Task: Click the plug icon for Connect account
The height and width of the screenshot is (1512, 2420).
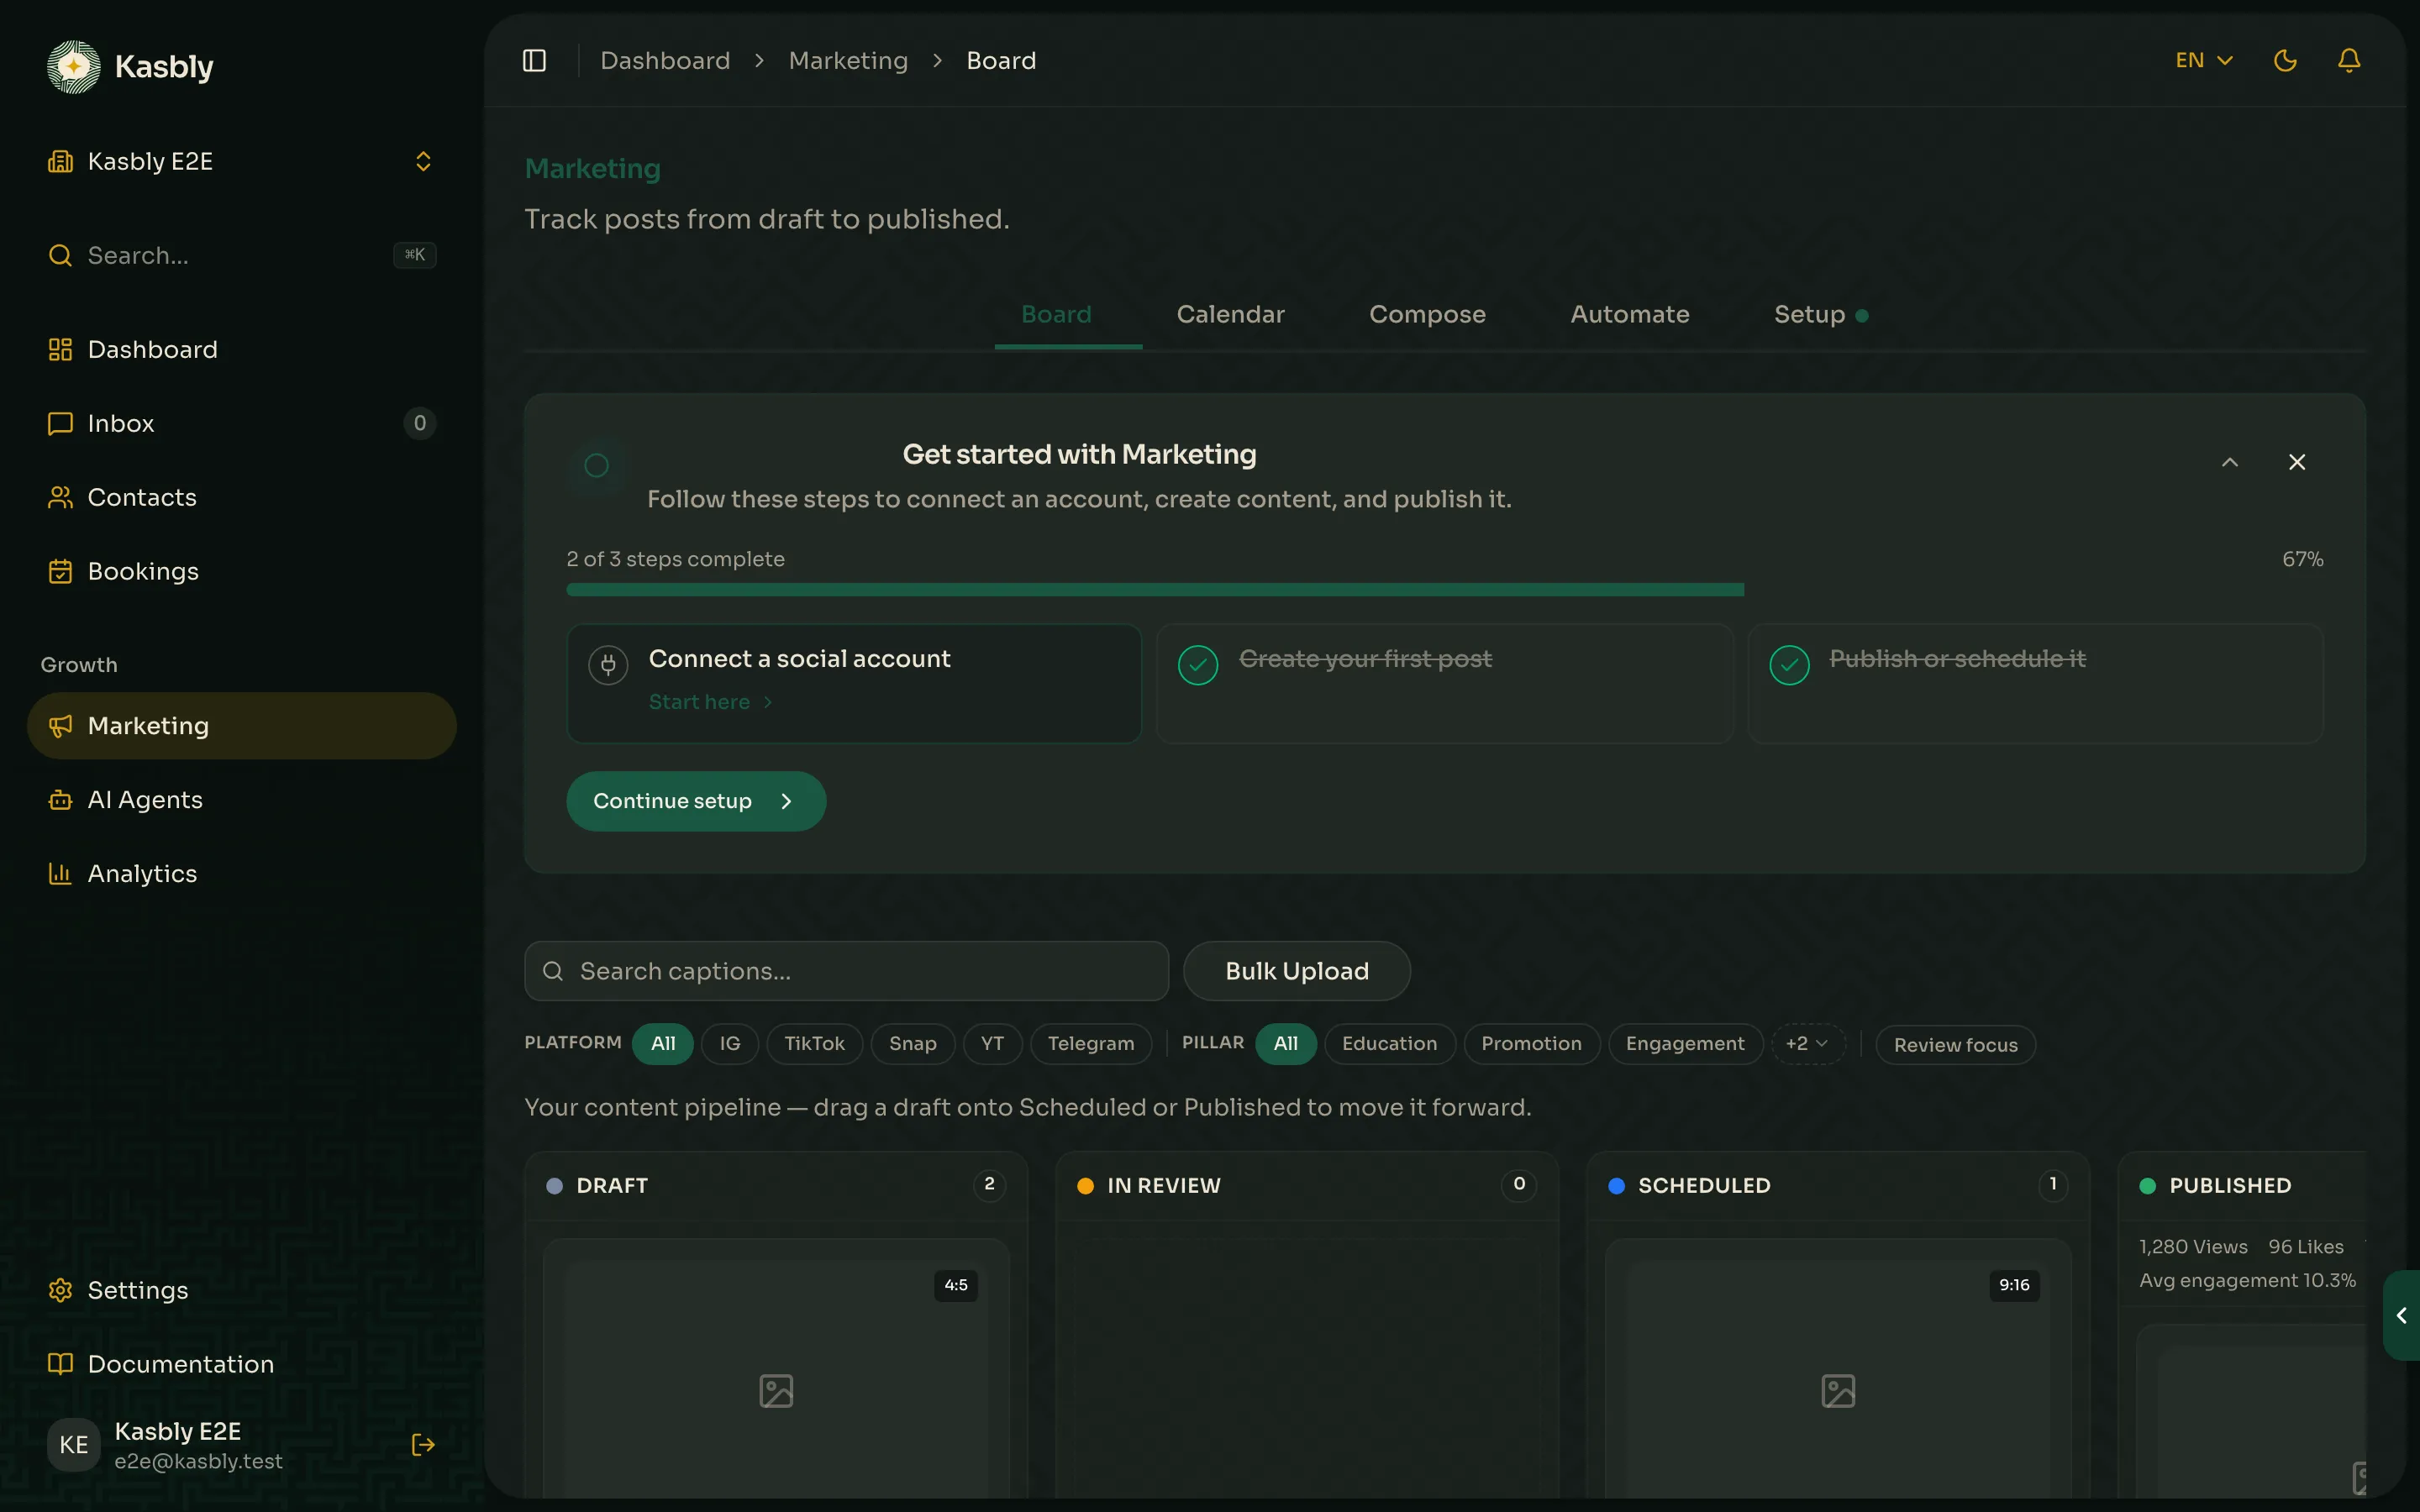Action: [608, 665]
